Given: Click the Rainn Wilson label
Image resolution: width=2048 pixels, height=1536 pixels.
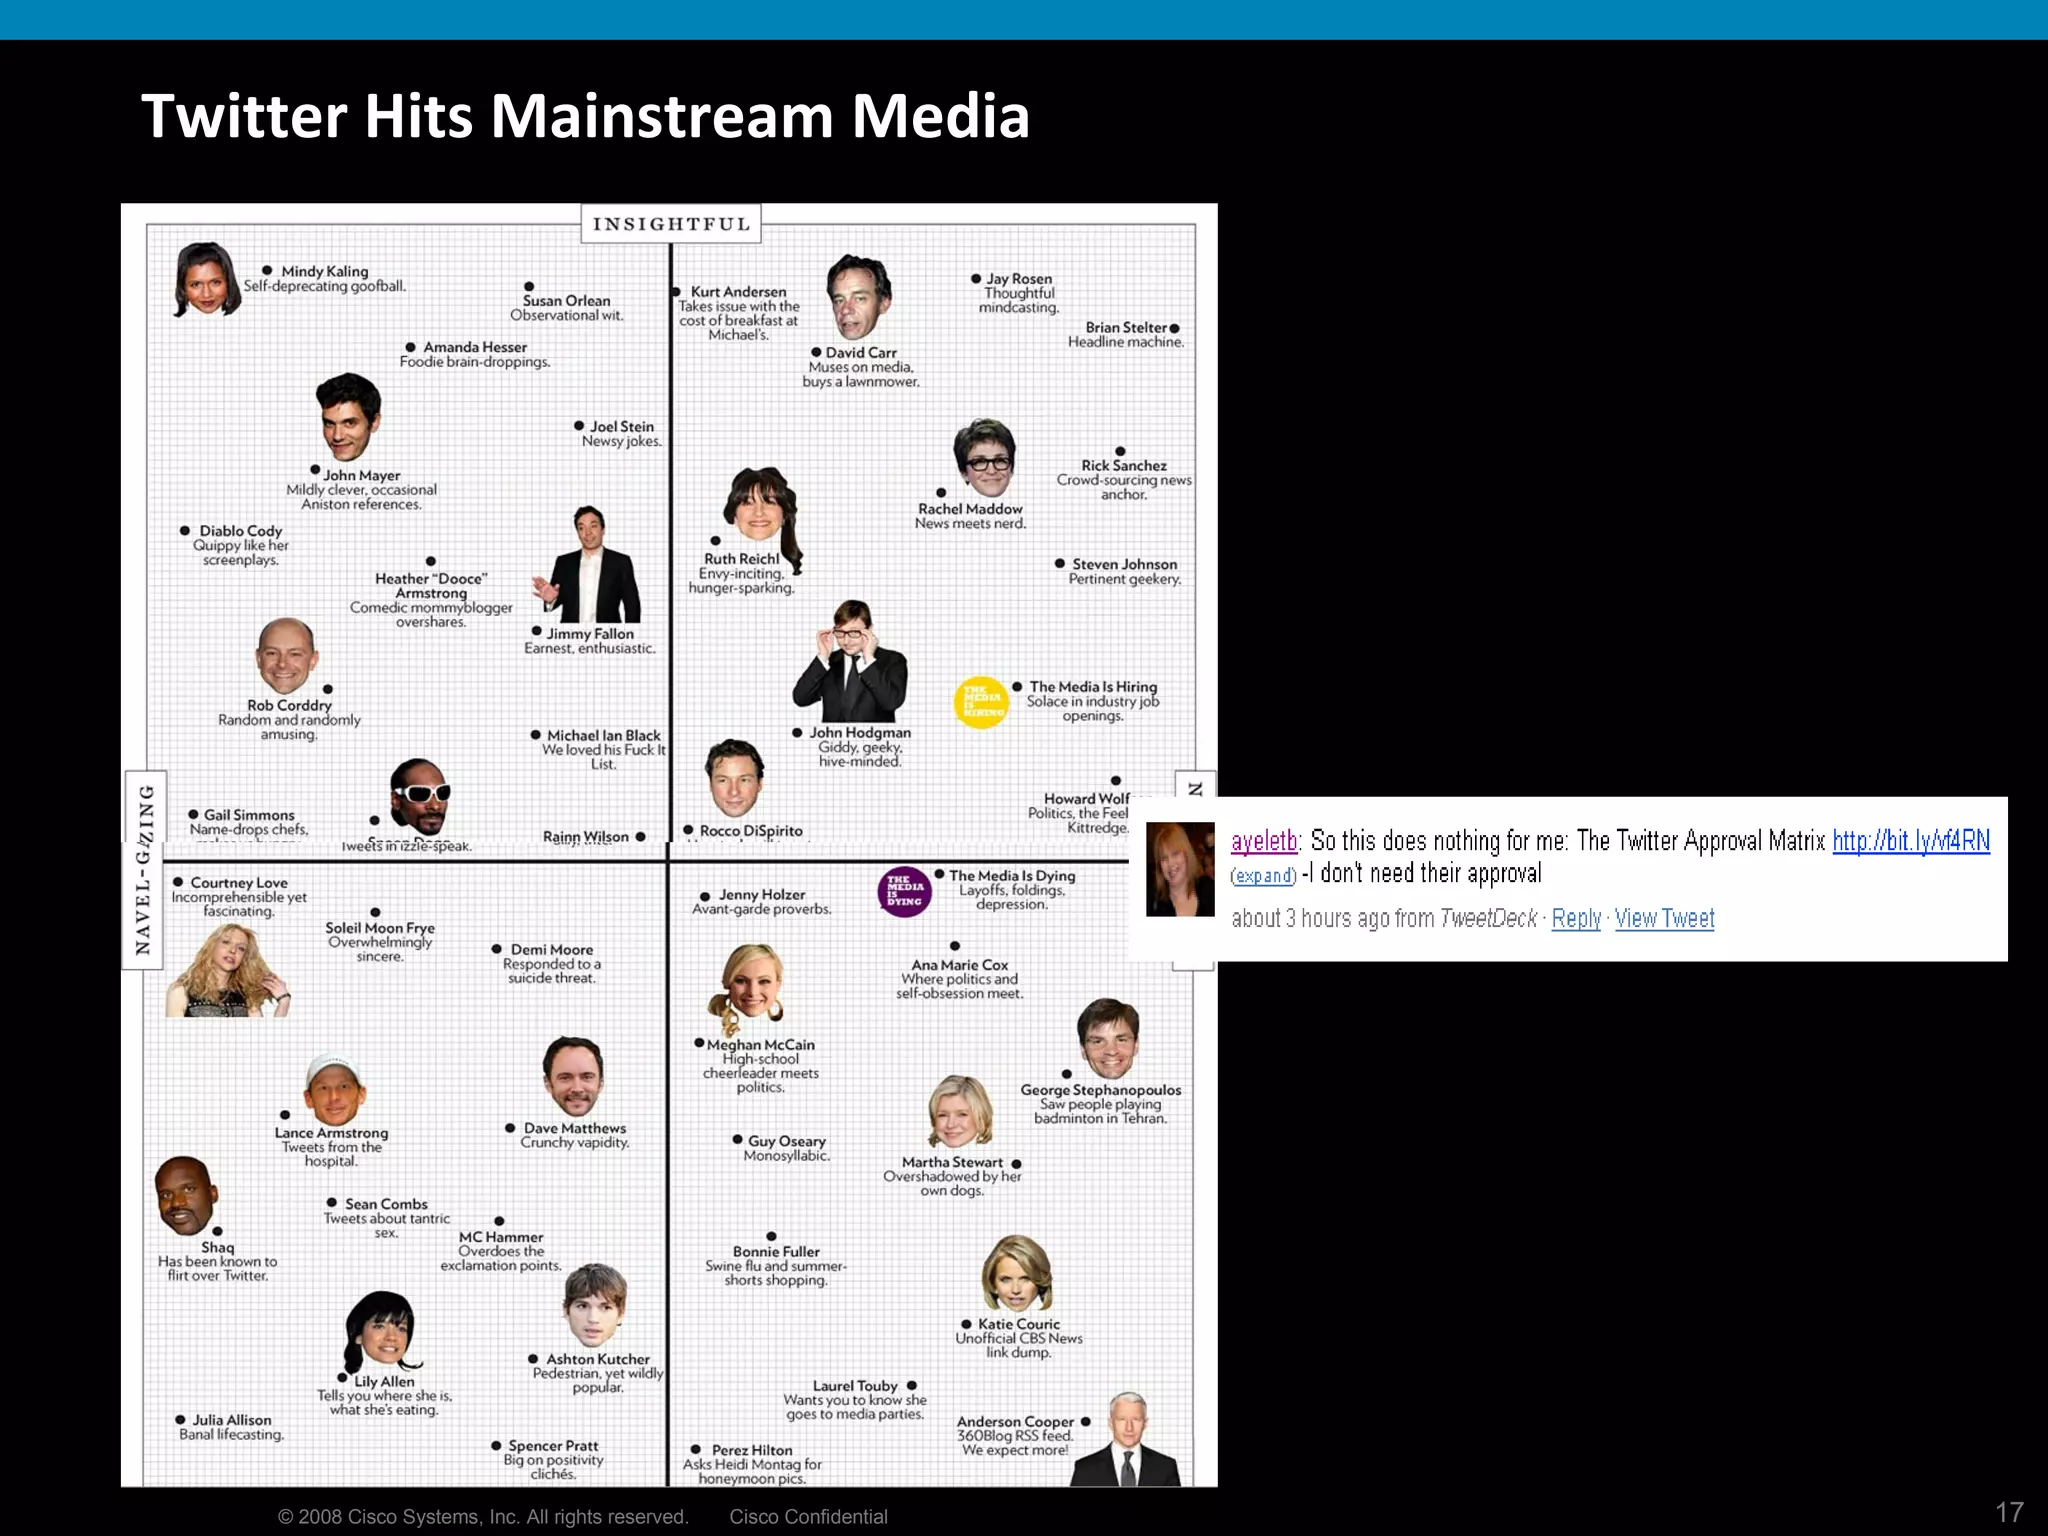Looking at the screenshot, I should tap(585, 837).
